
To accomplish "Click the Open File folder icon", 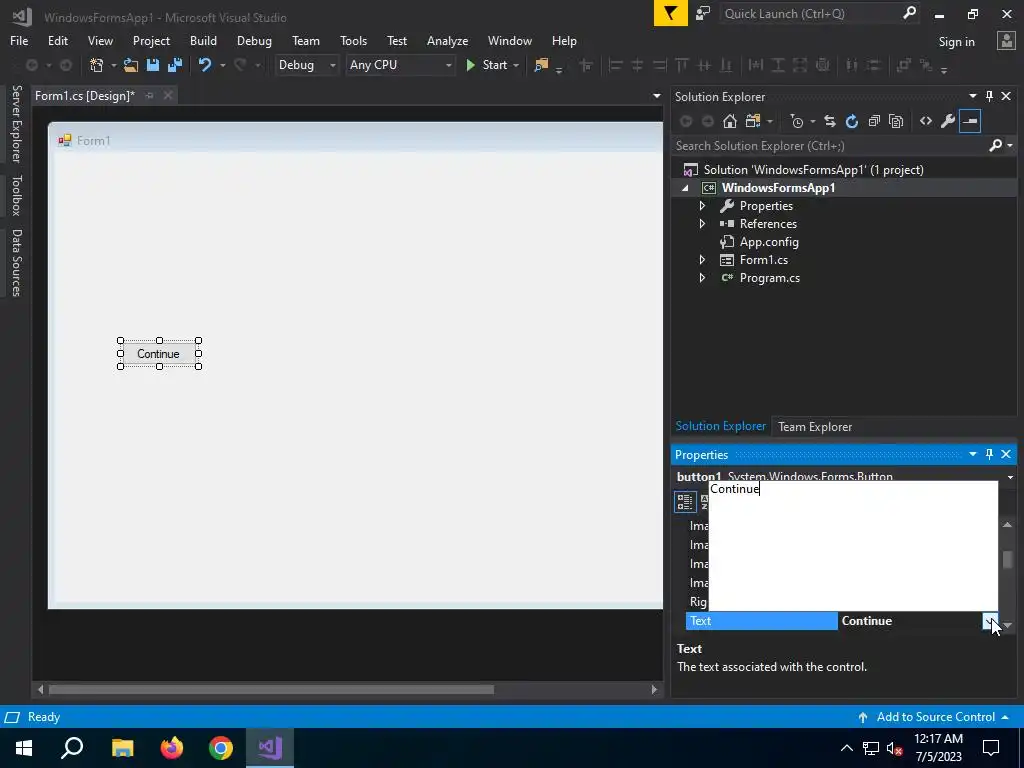I will 131,65.
